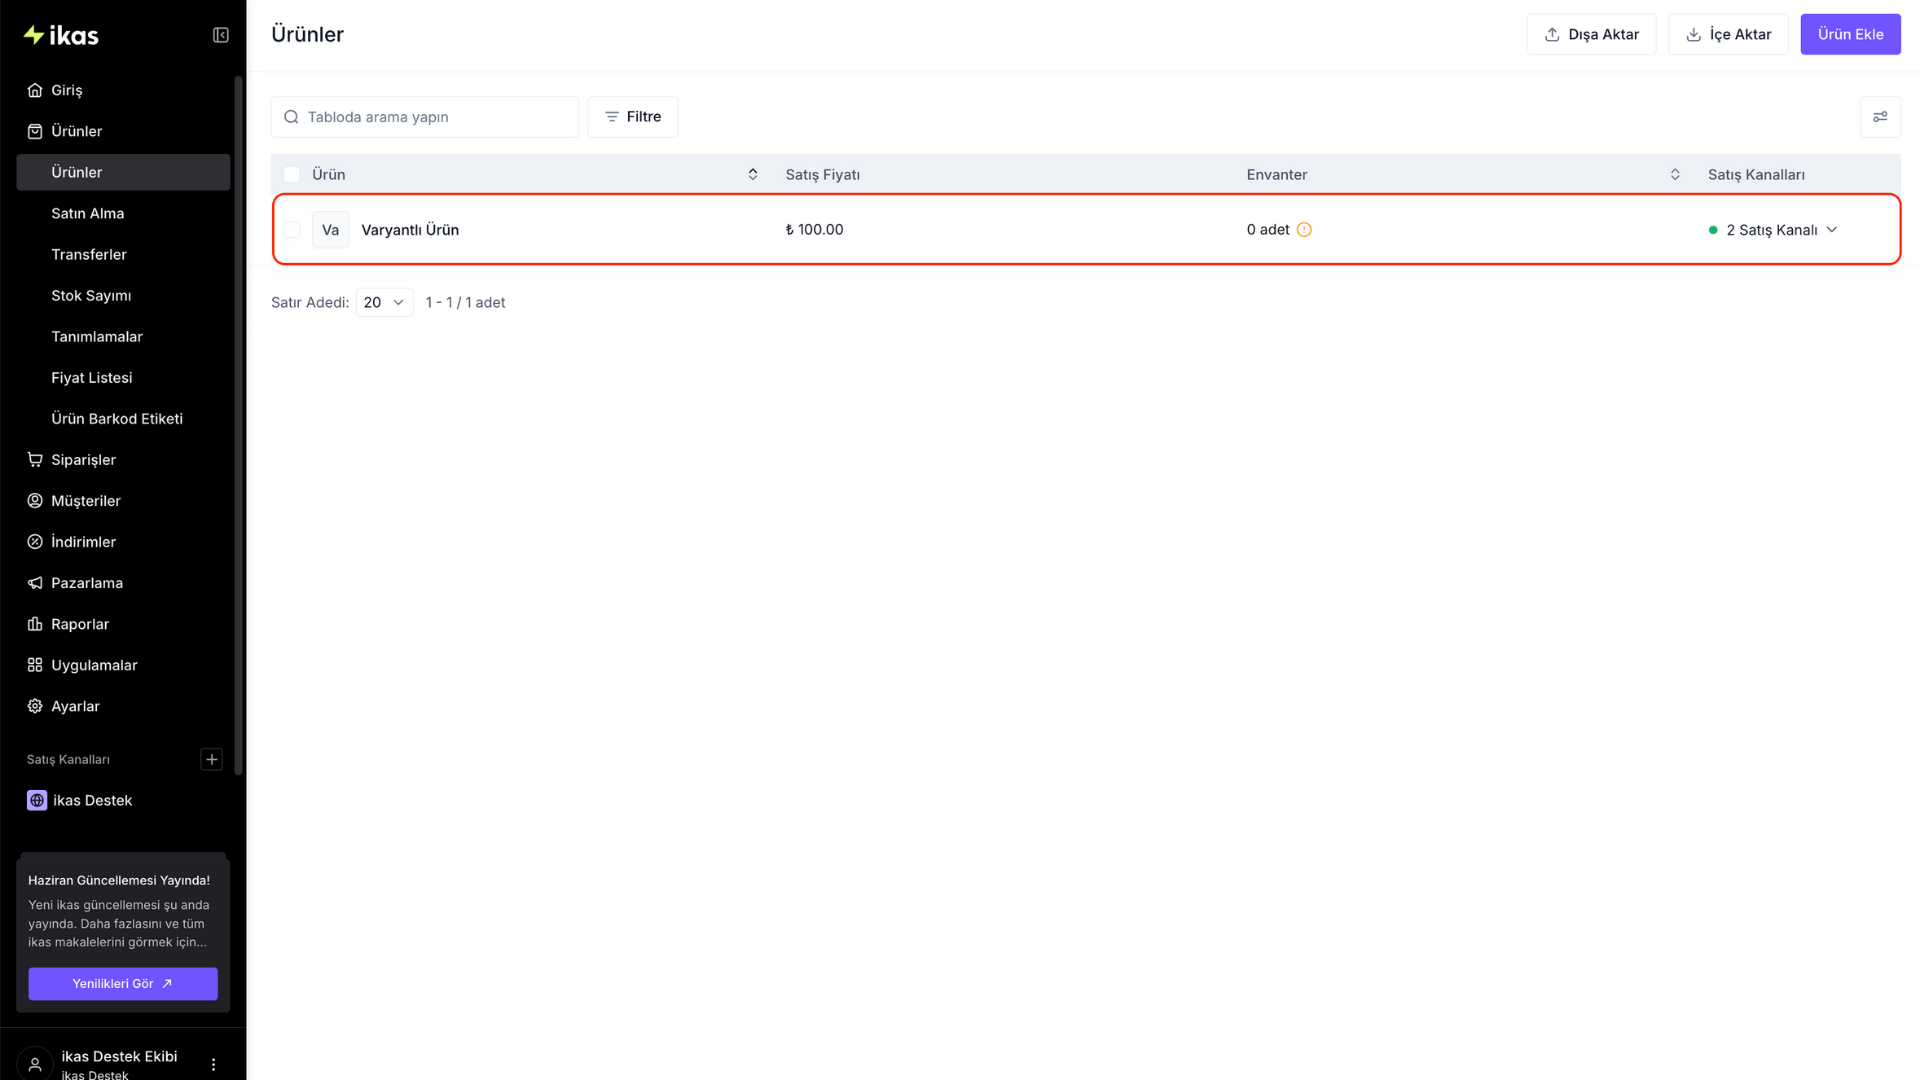Expand the 2 Satış Kanalı dropdown
The width and height of the screenshot is (1920, 1080).
click(x=1773, y=230)
